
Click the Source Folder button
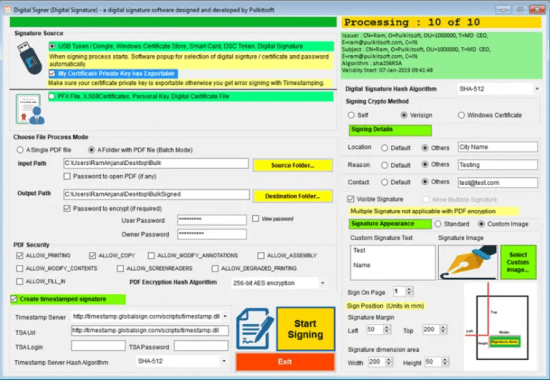click(293, 165)
